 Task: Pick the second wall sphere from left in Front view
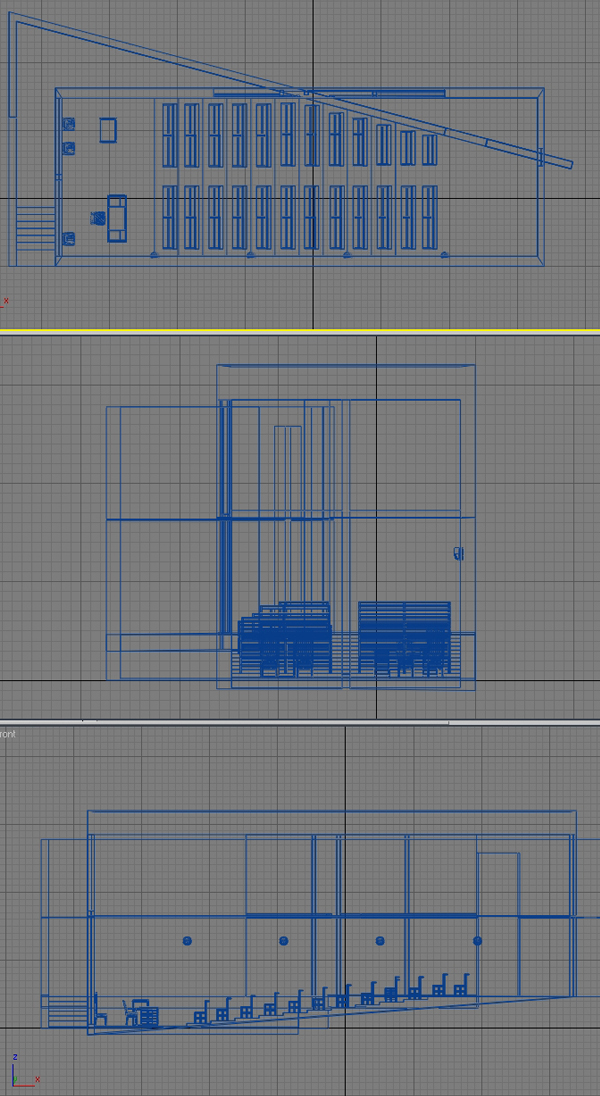point(284,941)
